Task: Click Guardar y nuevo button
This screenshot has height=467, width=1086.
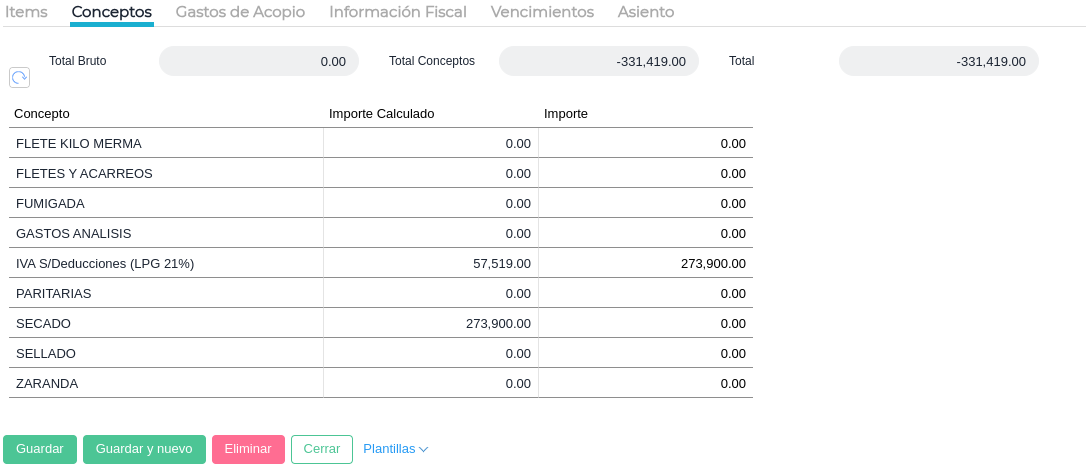Action: click(144, 449)
